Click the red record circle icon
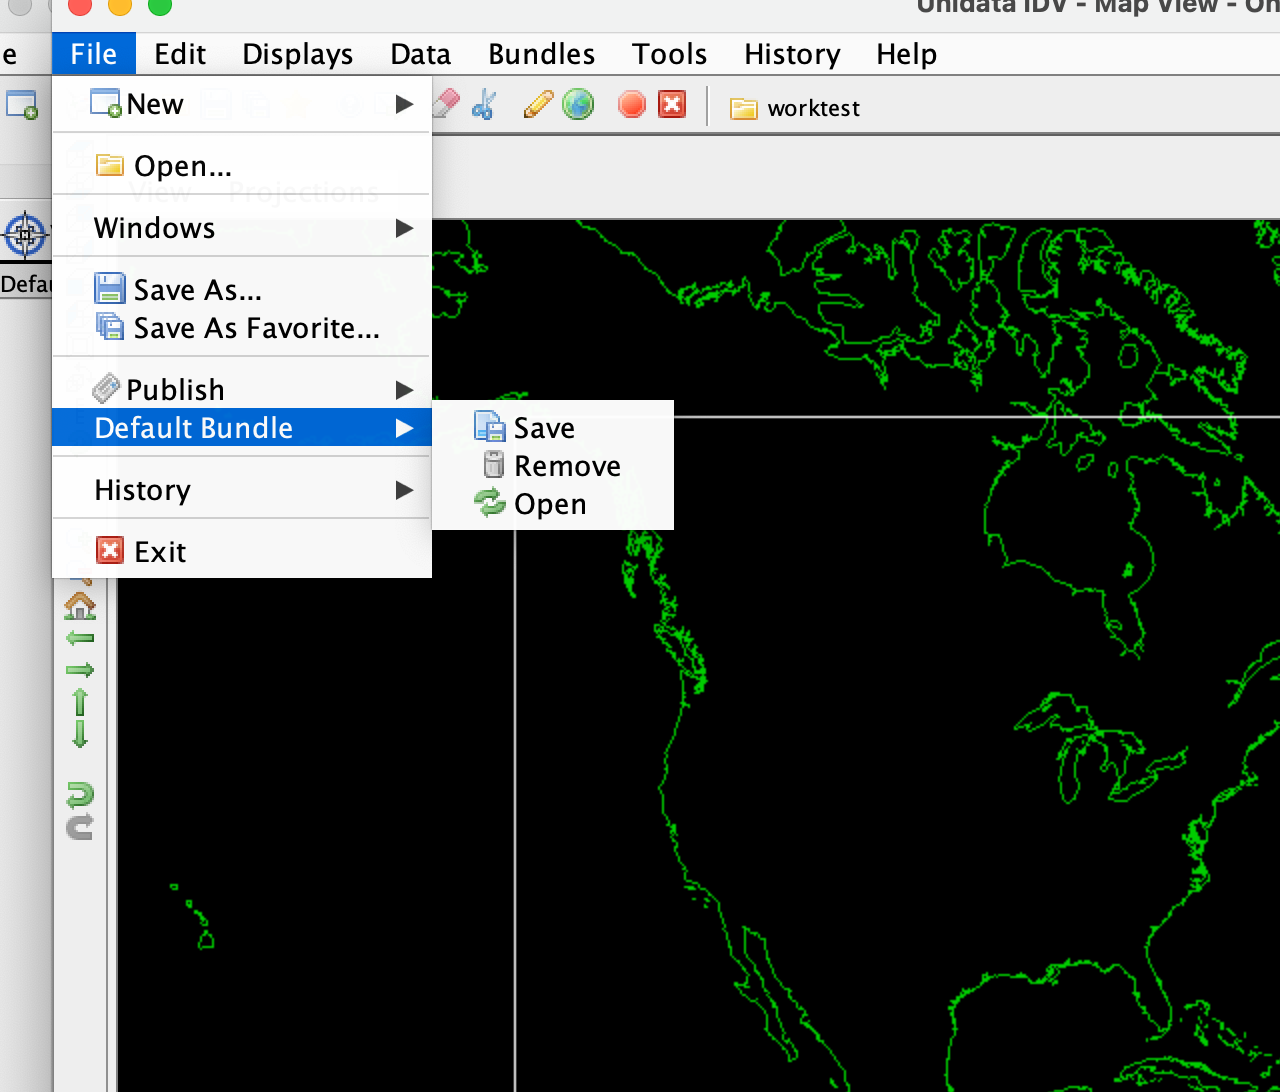The height and width of the screenshot is (1092, 1280). [631, 105]
